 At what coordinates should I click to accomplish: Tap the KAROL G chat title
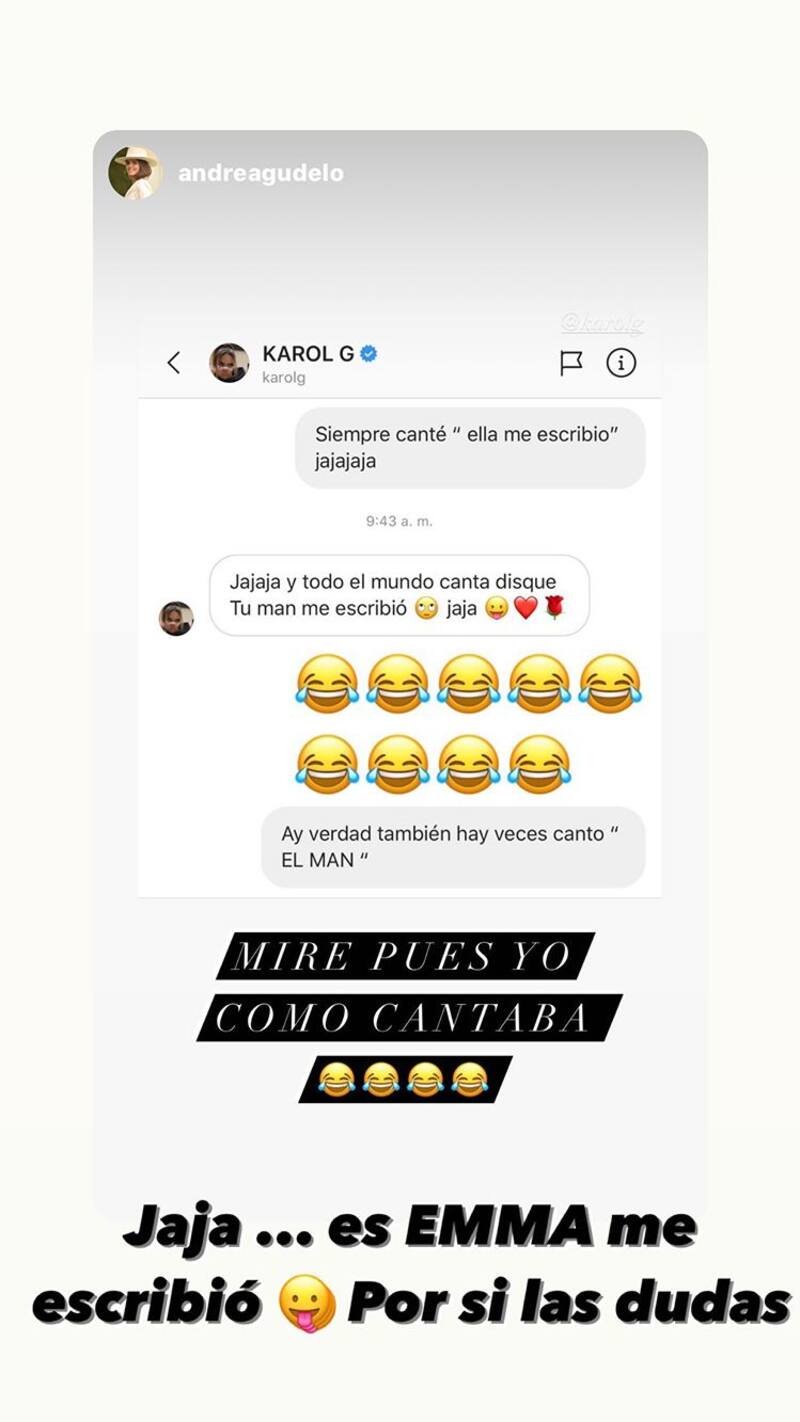pos(308,353)
